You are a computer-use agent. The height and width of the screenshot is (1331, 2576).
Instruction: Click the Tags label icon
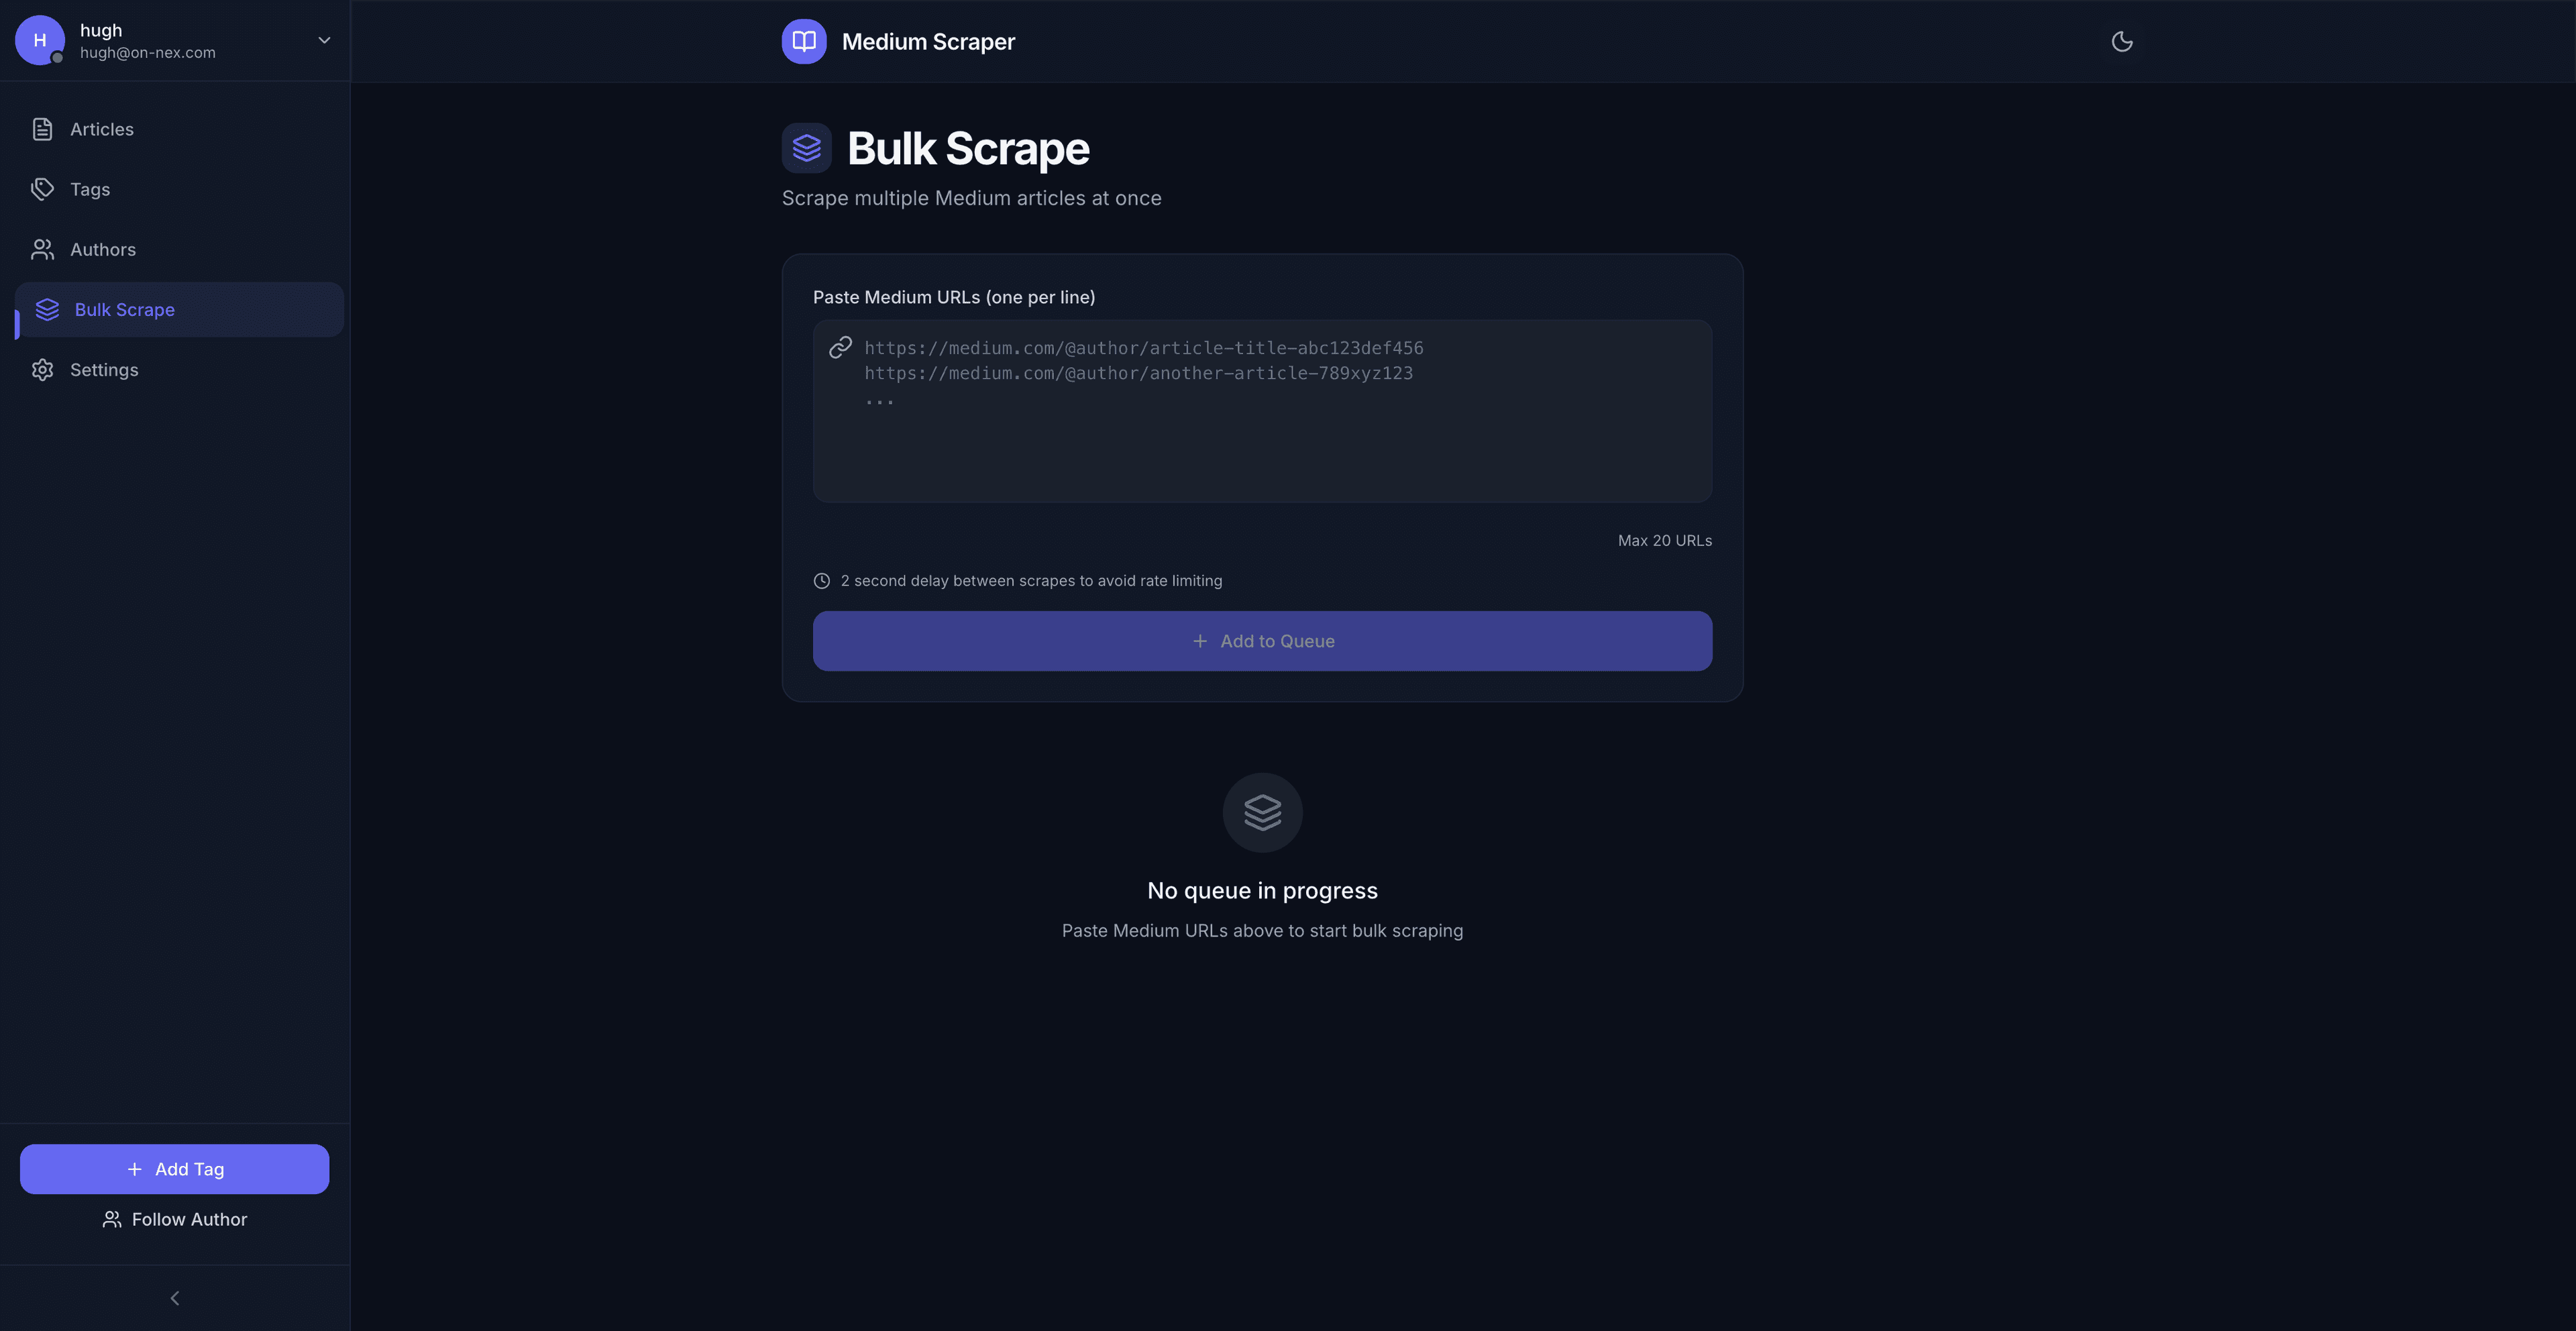click(x=42, y=189)
